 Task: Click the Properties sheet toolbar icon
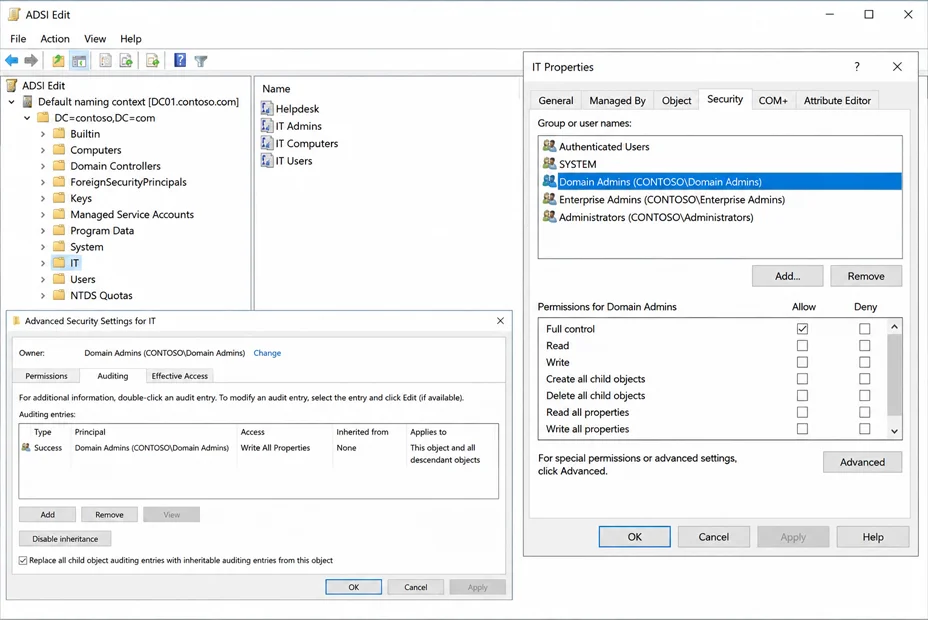[x=105, y=60]
